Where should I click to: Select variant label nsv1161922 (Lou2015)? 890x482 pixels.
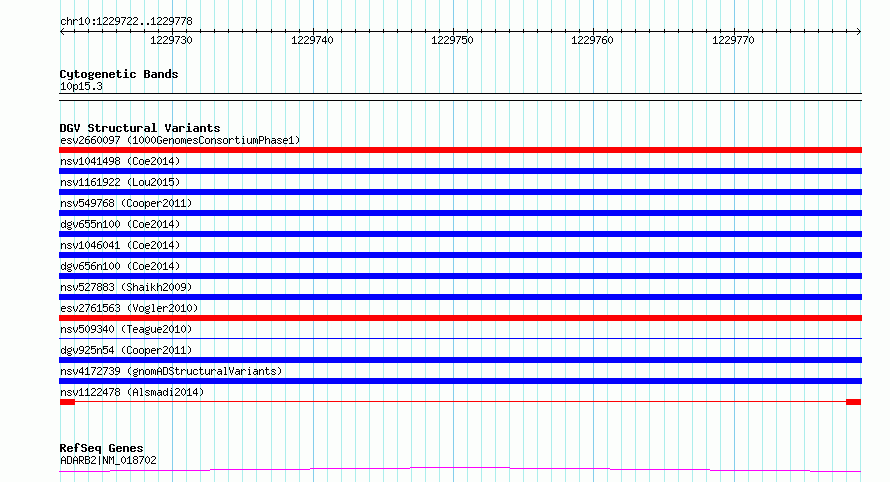click(120, 182)
